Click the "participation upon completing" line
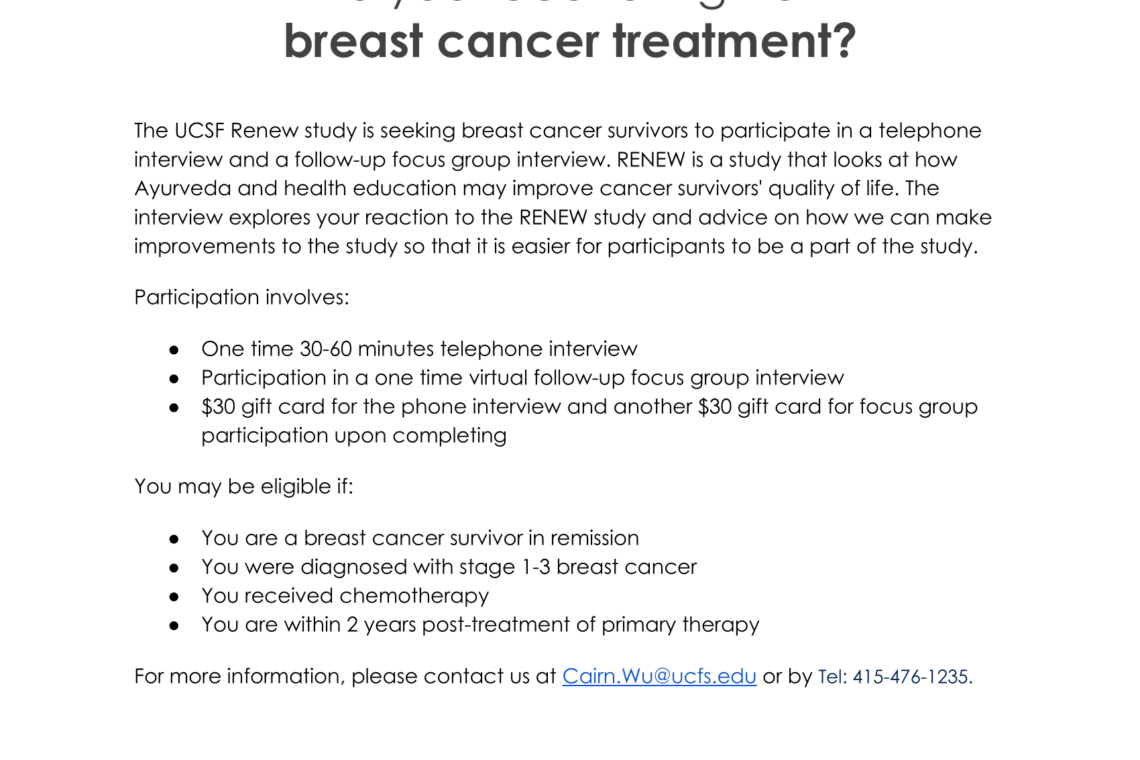This screenshot has height=760, width=1140. point(354,436)
